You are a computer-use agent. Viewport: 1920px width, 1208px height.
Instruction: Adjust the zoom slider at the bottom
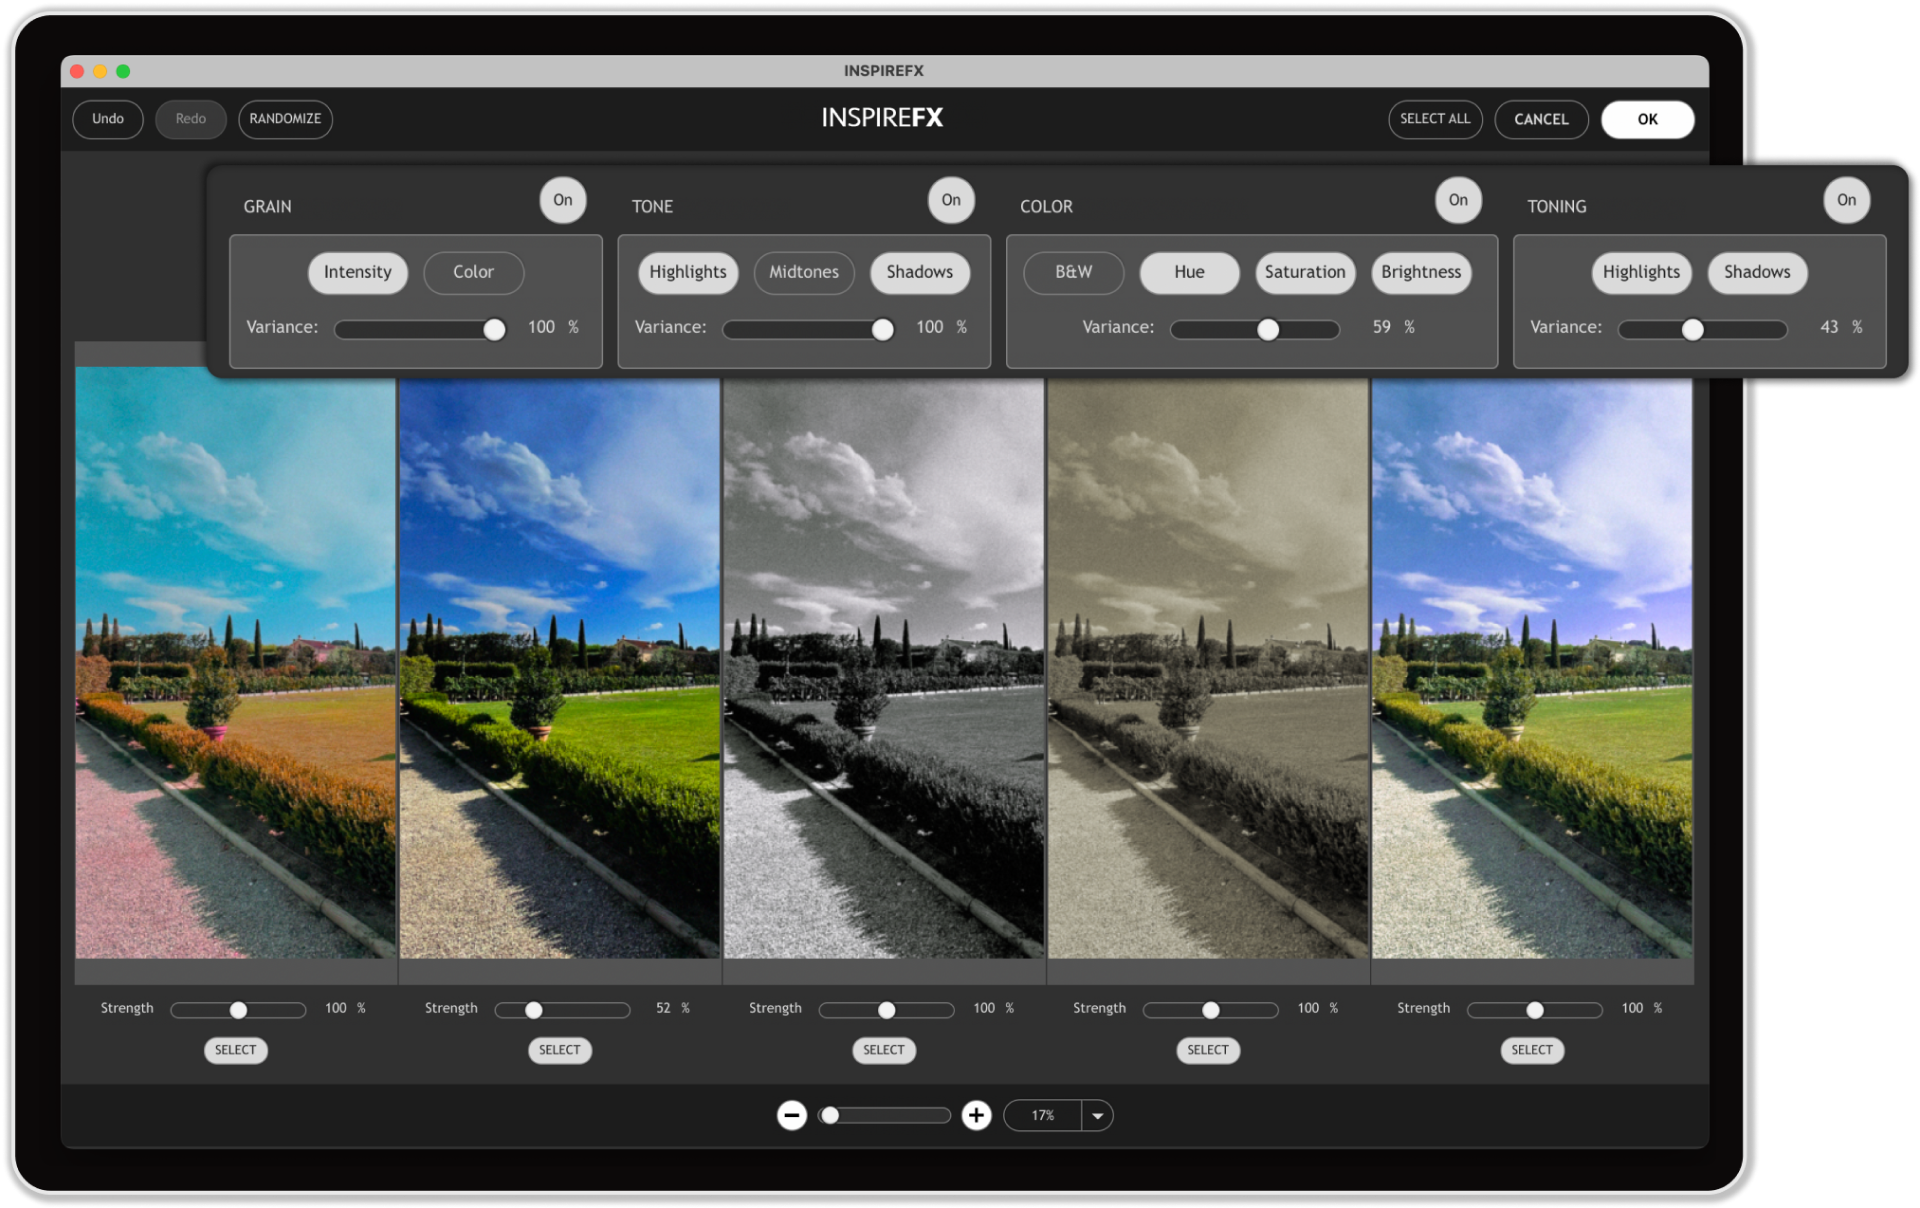pos(884,1115)
